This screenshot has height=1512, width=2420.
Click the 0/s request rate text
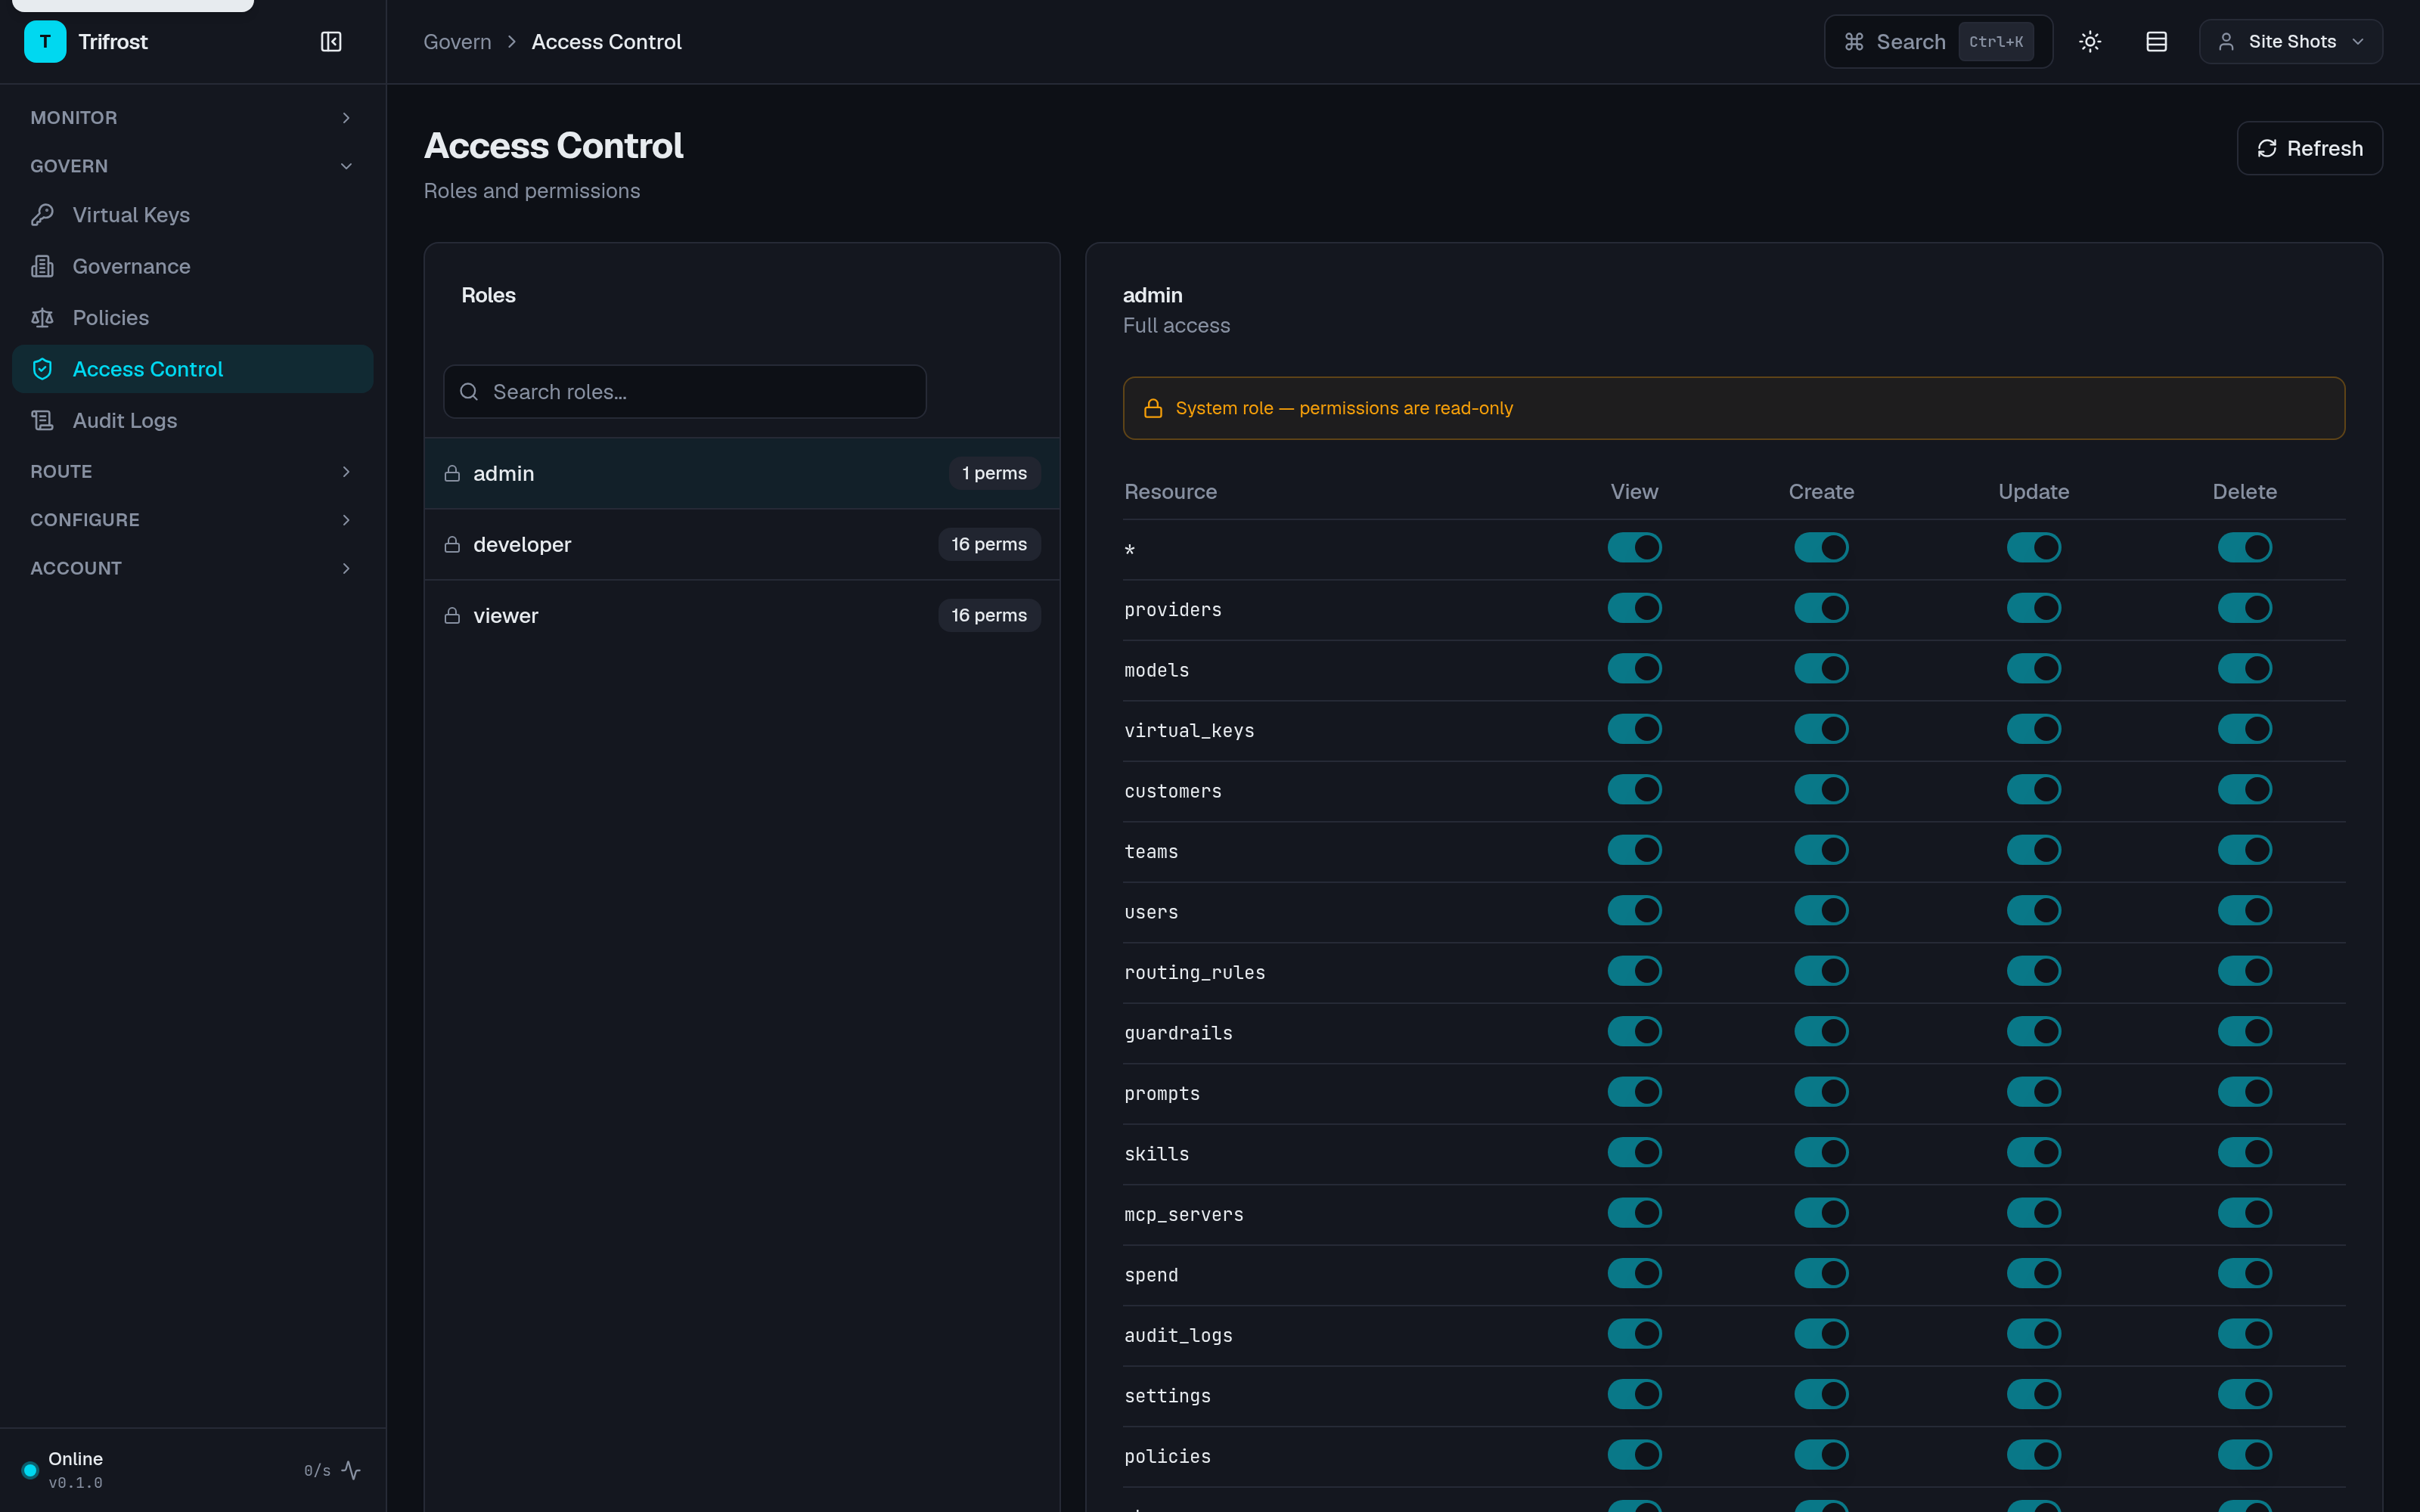317,1470
